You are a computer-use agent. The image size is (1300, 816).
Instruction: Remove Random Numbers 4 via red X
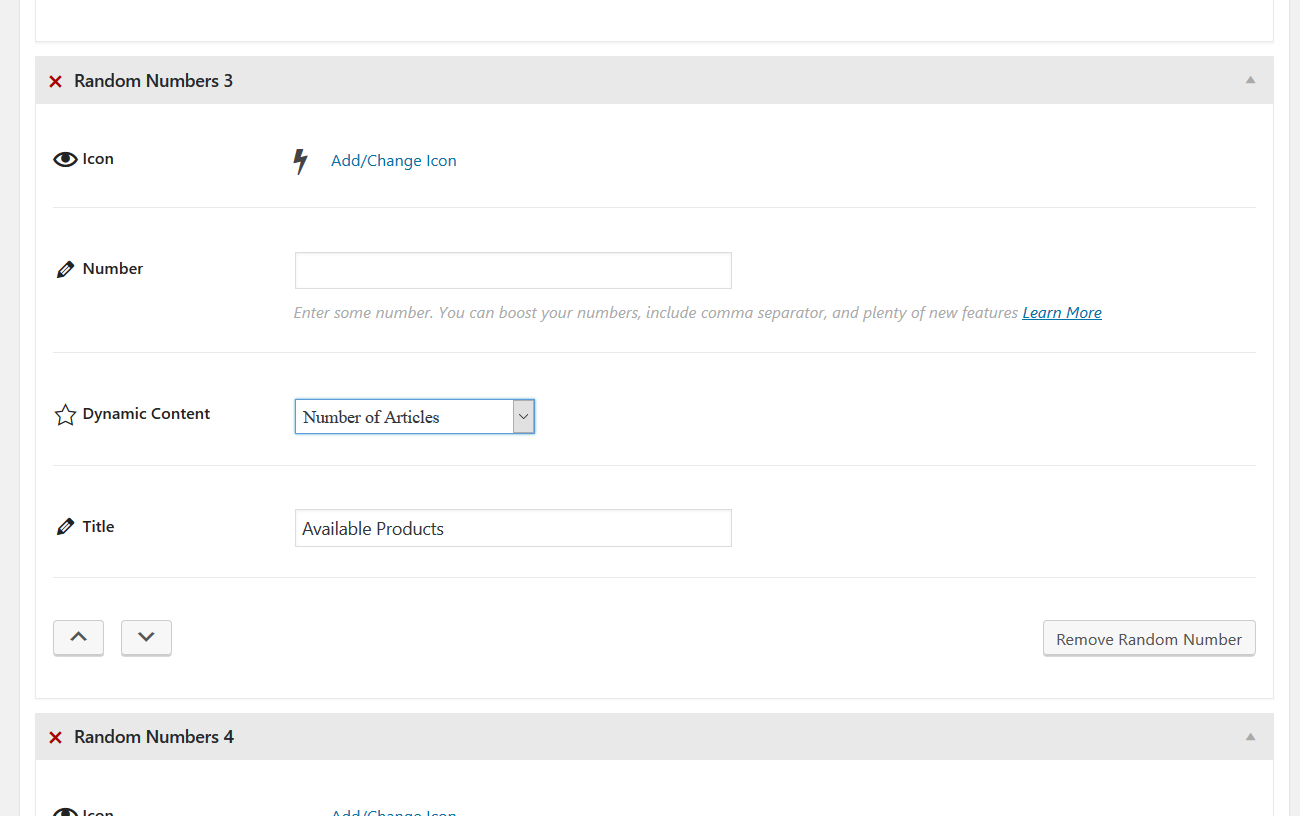56,737
